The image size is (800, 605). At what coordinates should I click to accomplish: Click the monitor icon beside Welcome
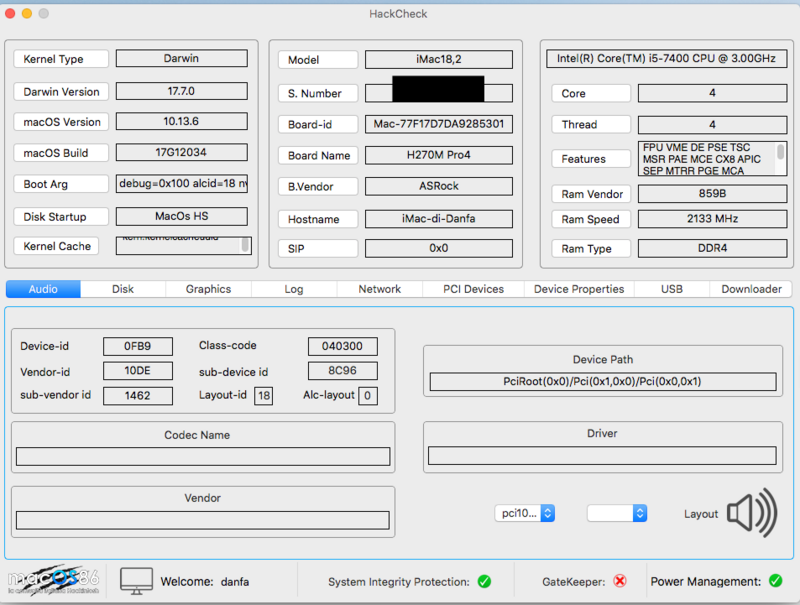(136, 581)
